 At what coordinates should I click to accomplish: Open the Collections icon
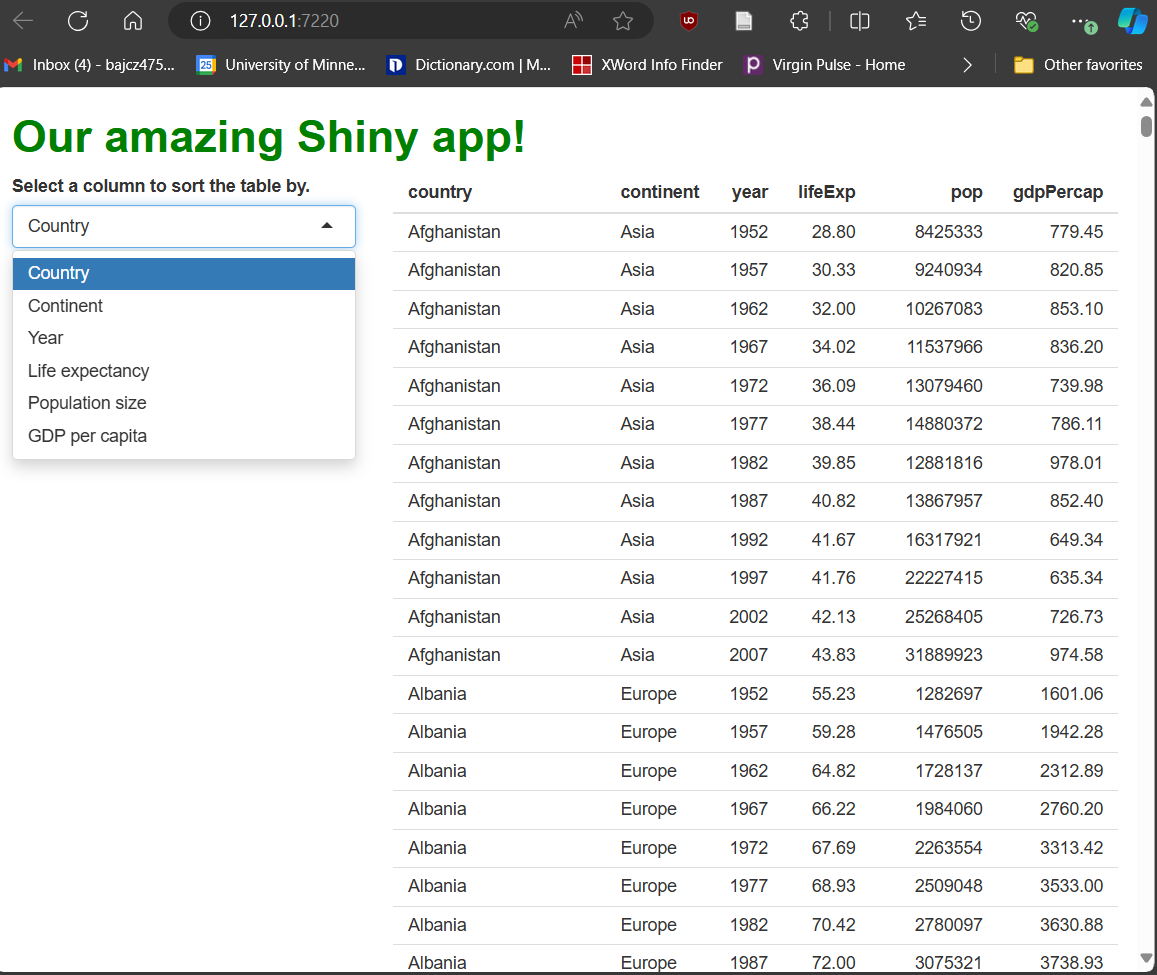pos(915,20)
